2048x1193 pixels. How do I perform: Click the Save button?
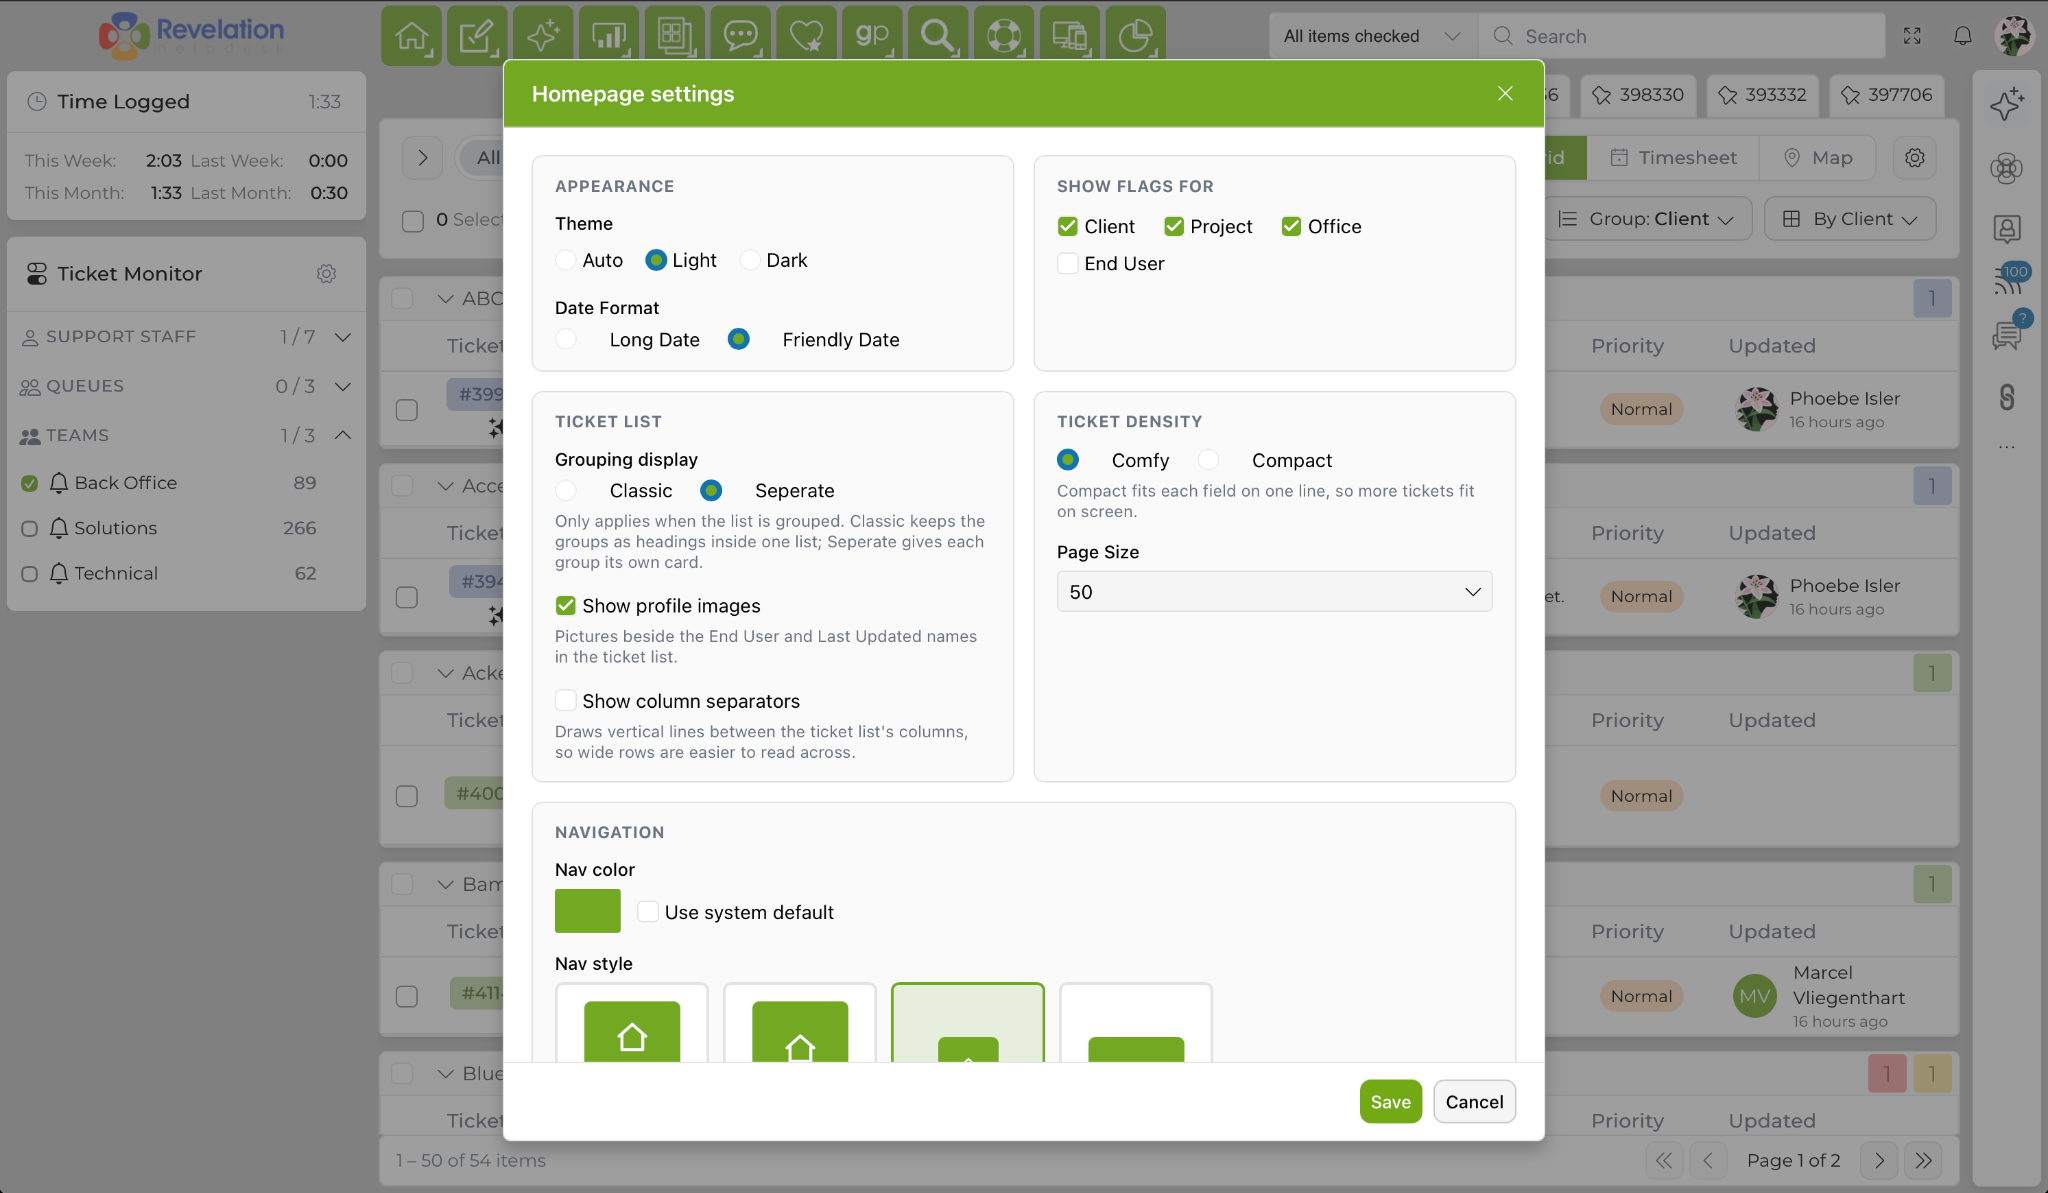tap(1390, 1101)
